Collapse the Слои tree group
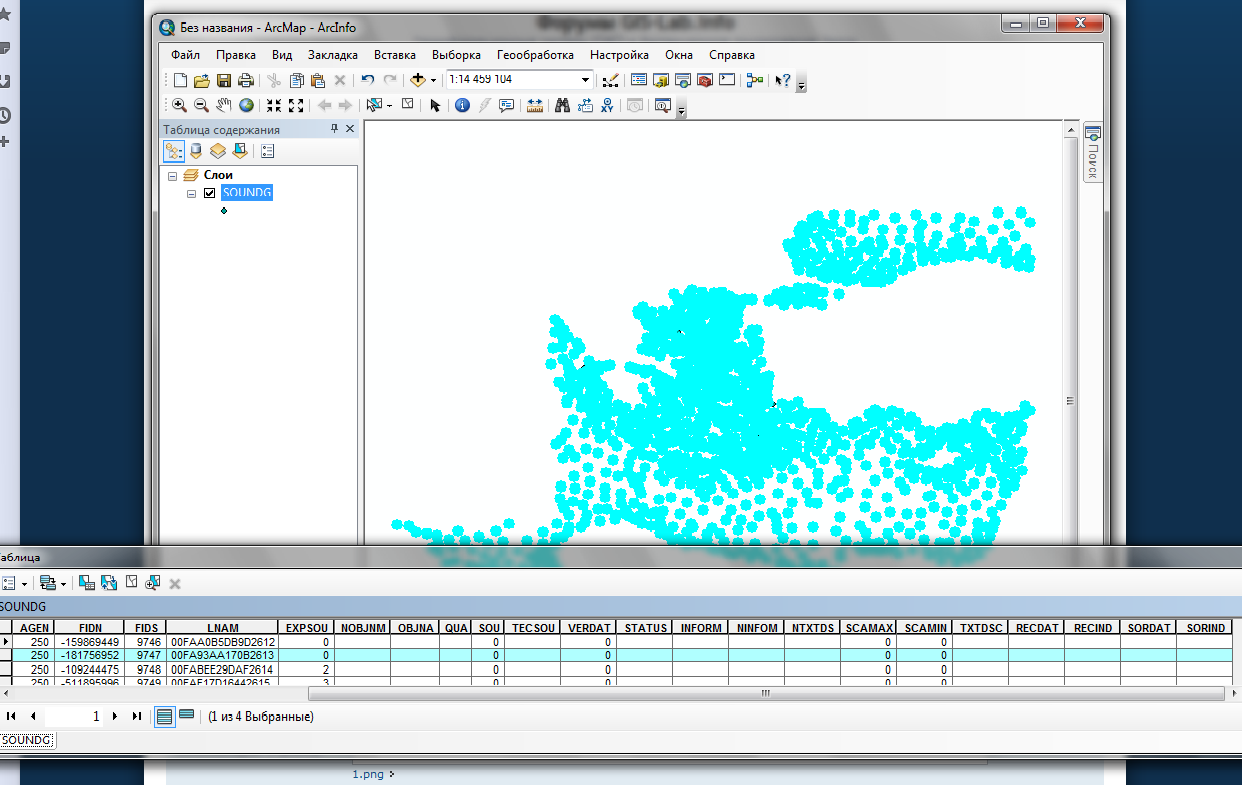 click(173, 176)
